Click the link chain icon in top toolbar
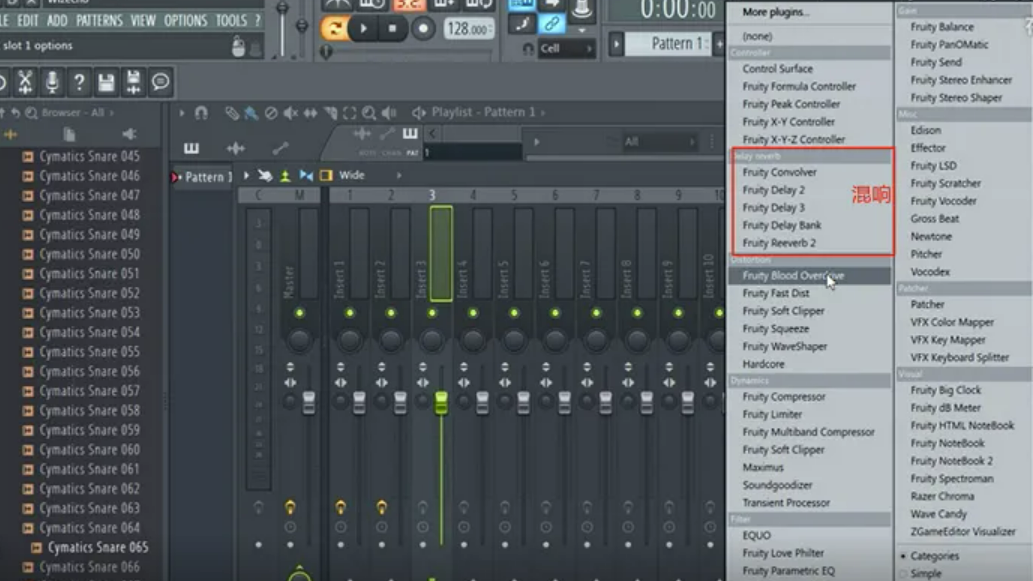The width and height of the screenshot is (1033, 581). tap(551, 24)
